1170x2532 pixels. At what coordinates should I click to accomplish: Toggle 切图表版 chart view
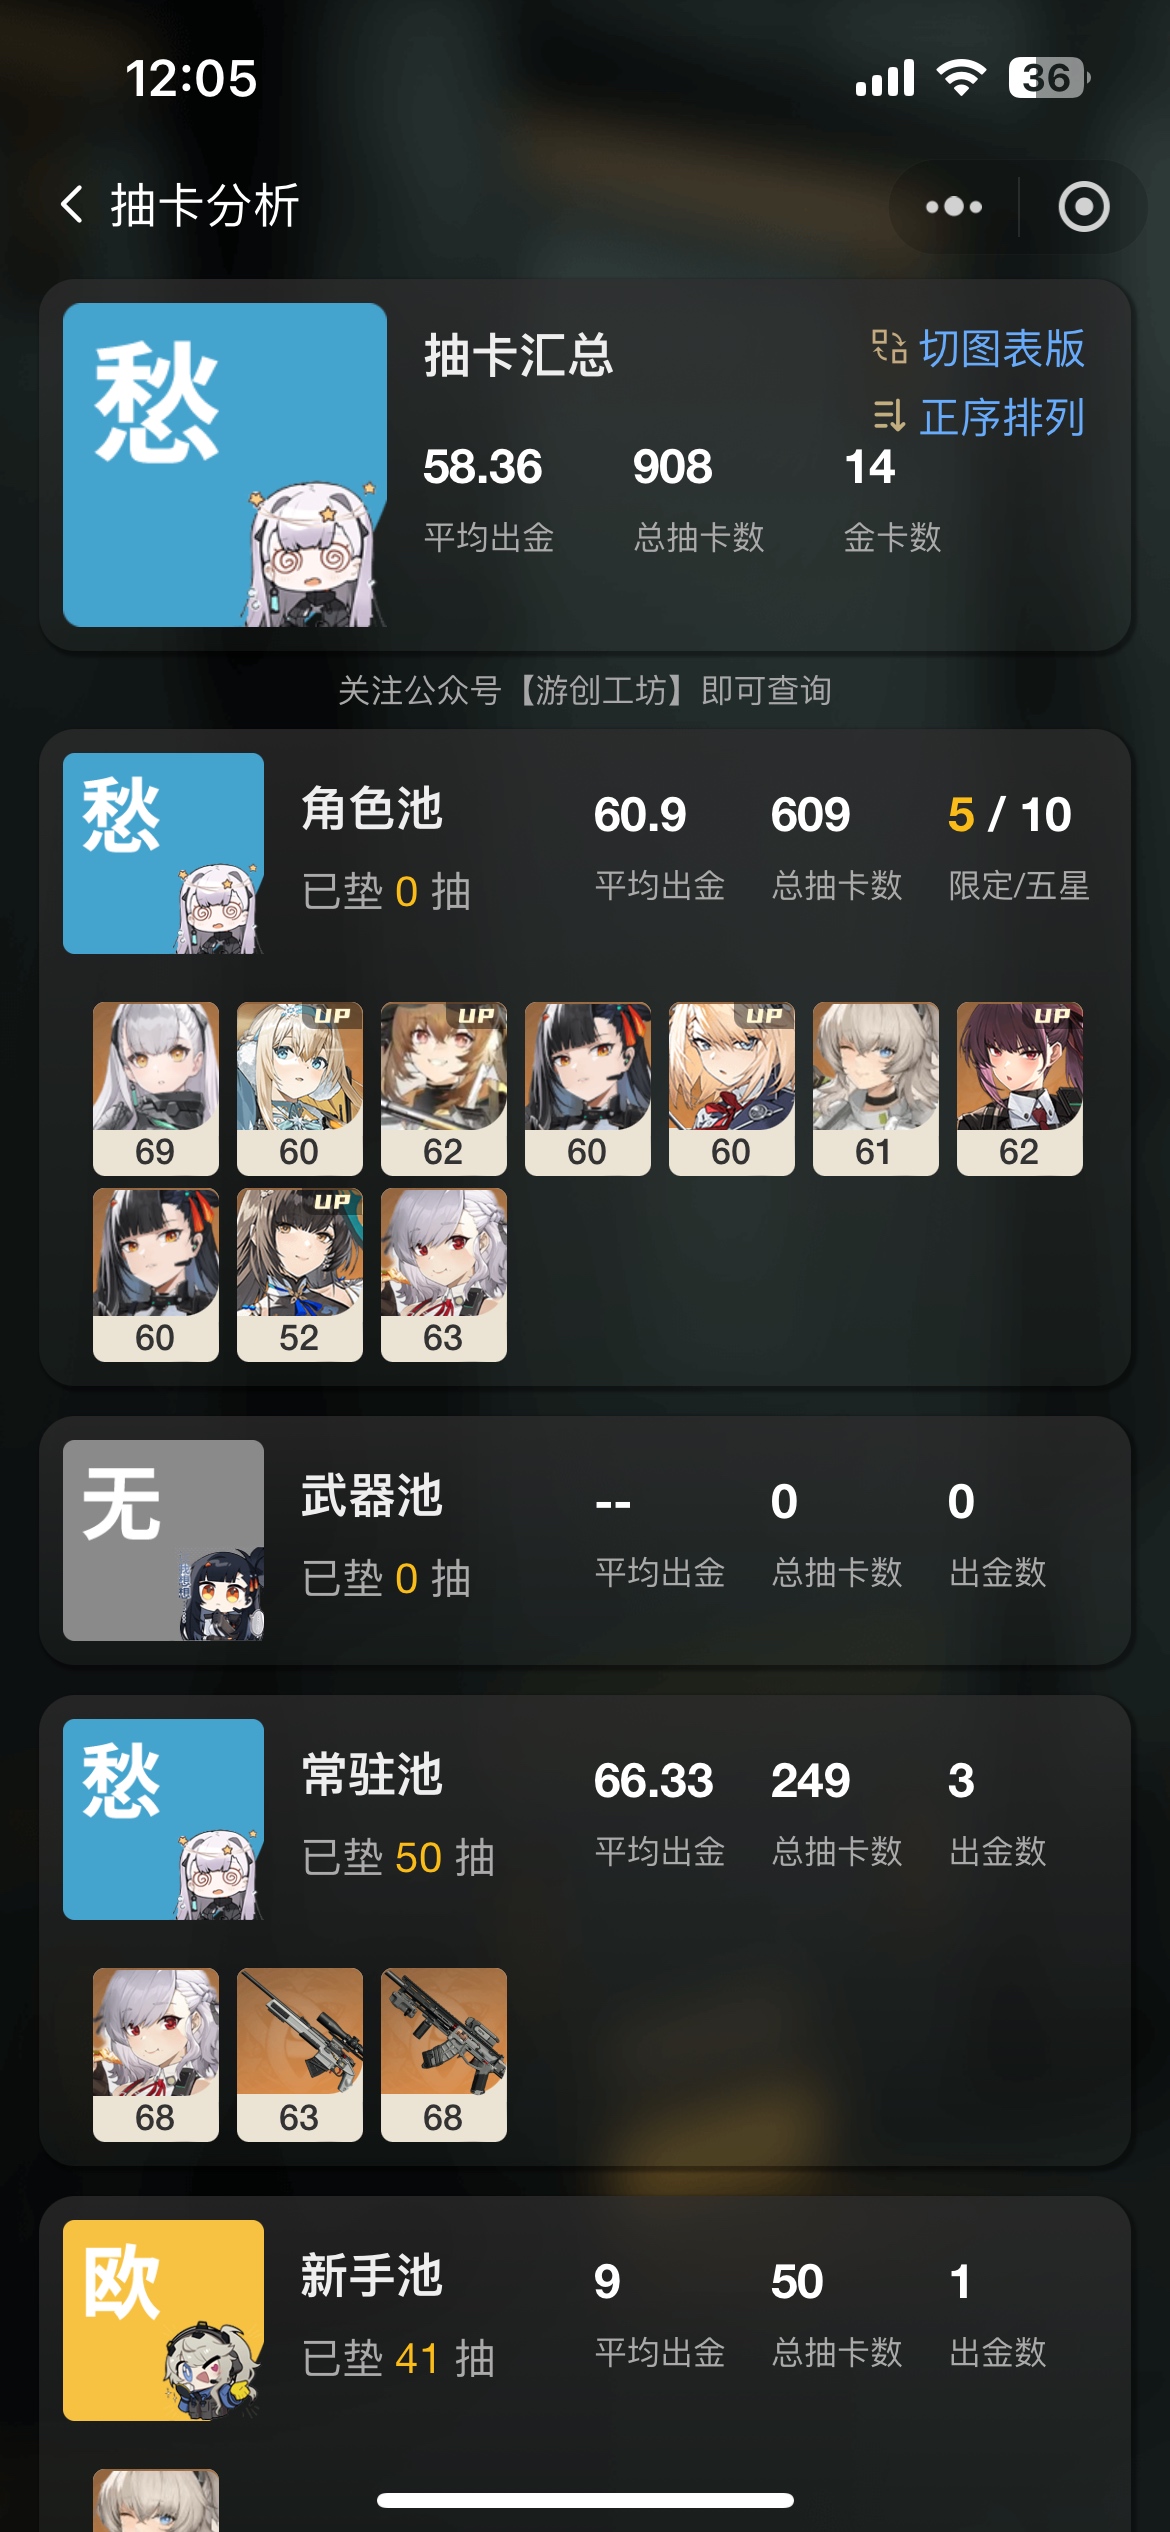point(978,349)
